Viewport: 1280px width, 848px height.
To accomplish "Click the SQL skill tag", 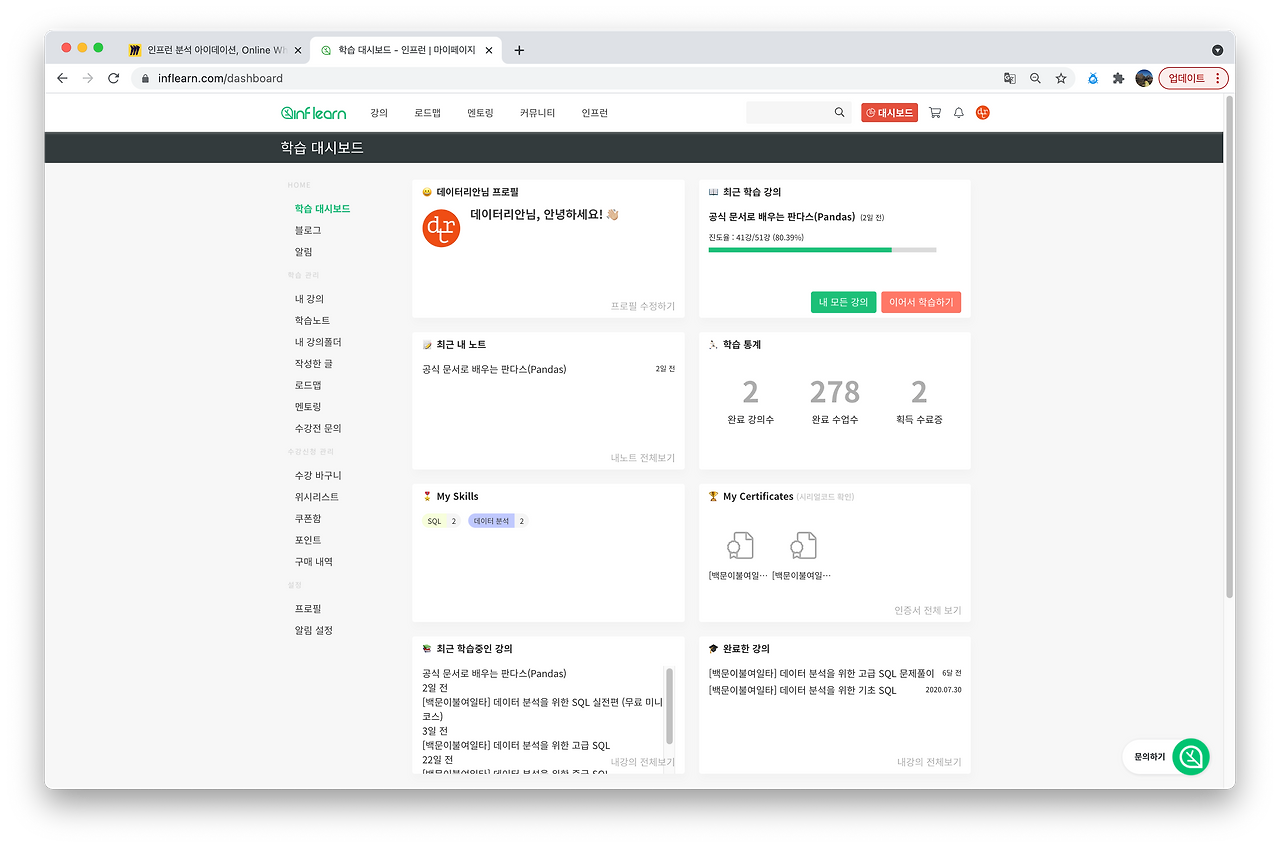I will pos(441,521).
